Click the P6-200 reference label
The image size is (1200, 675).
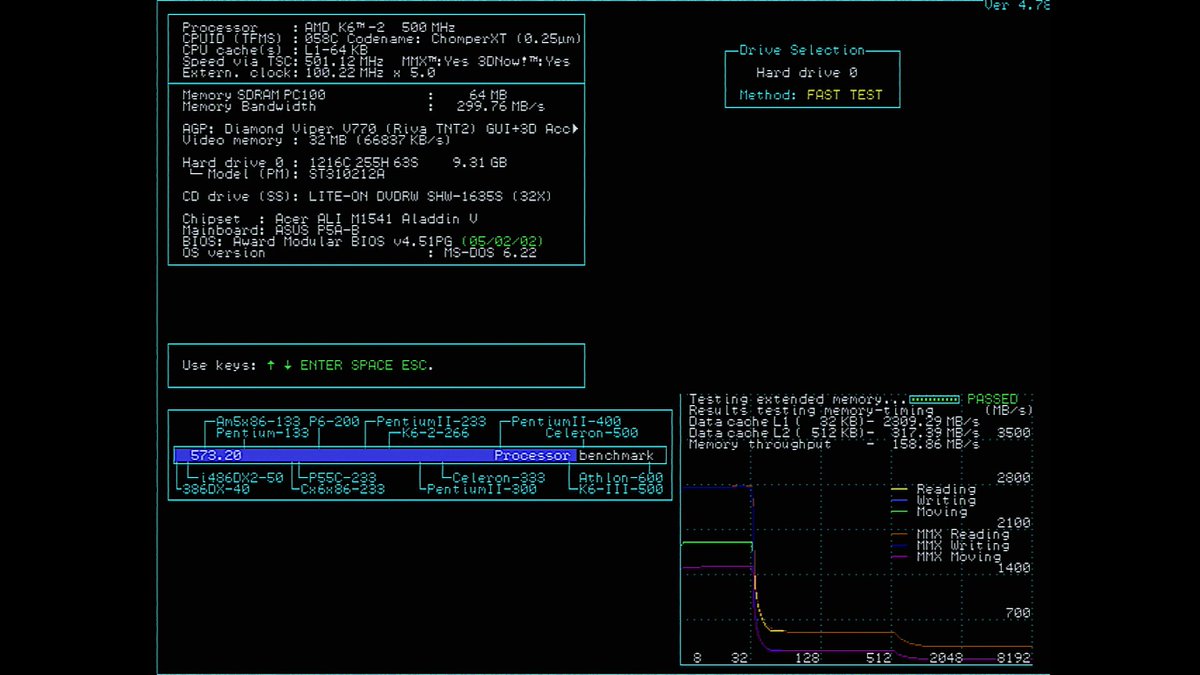point(334,422)
